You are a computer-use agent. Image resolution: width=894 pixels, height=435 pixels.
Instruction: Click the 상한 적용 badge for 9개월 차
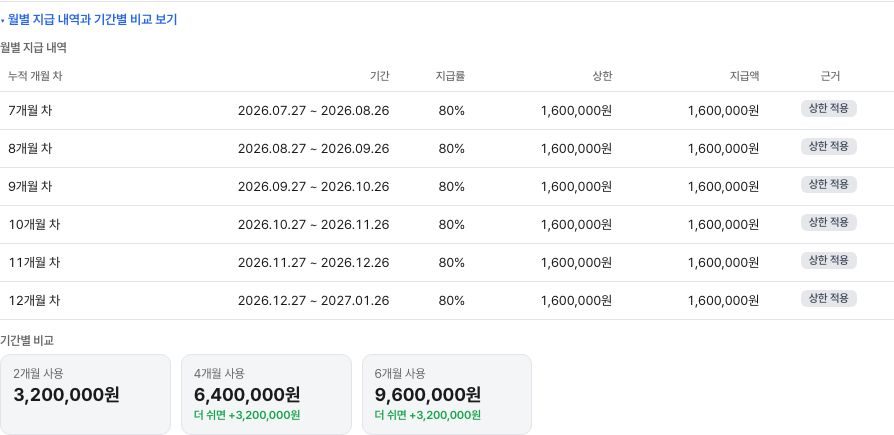(828, 185)
